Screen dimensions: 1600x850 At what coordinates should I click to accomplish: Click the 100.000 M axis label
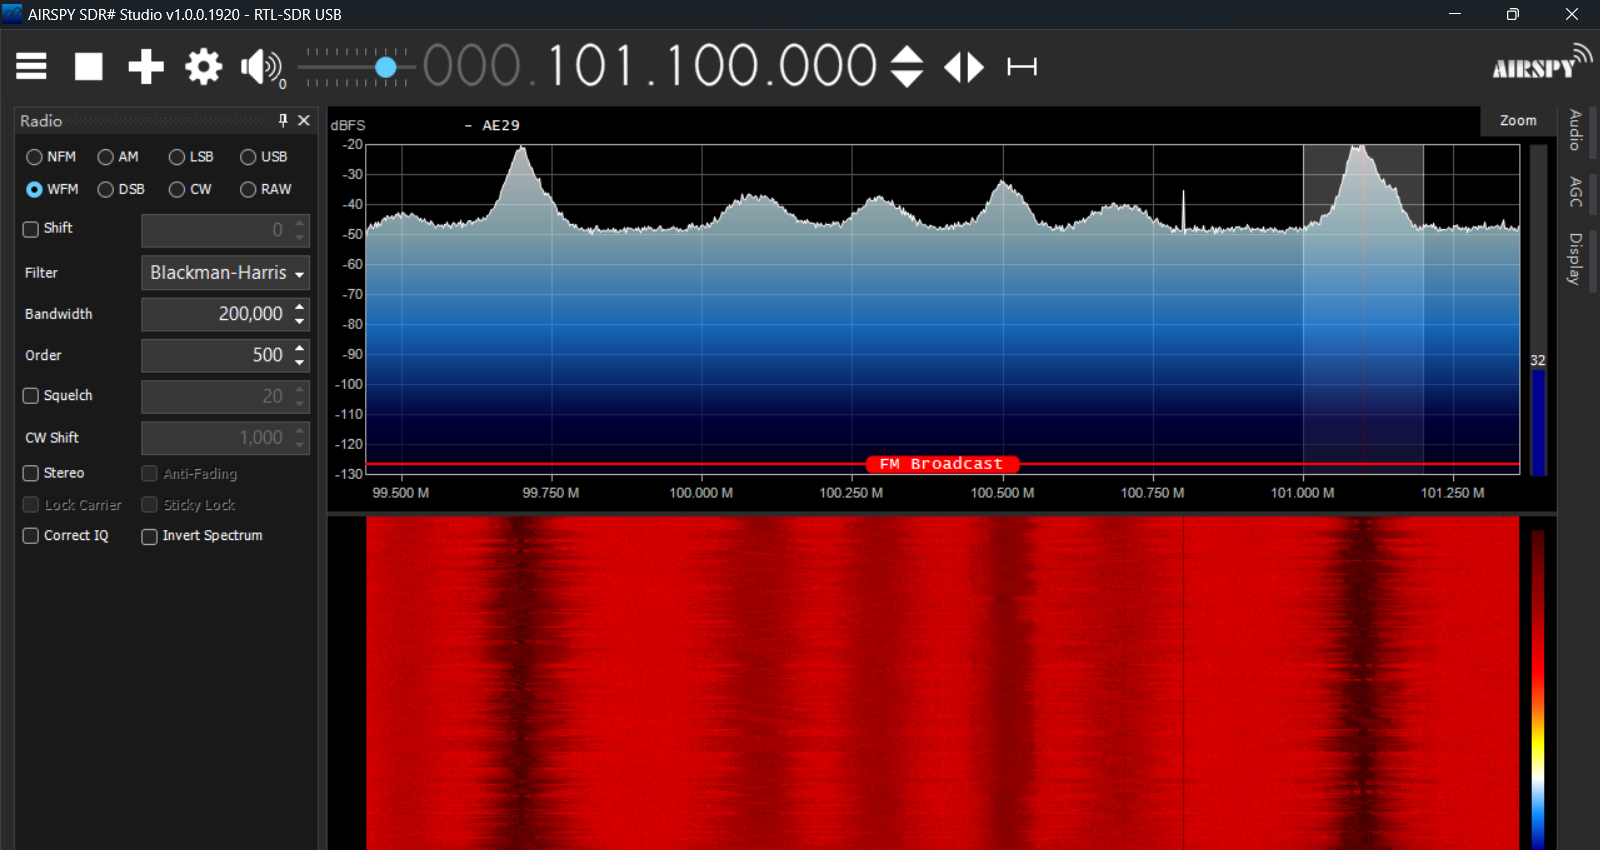[x=701, y=493]
